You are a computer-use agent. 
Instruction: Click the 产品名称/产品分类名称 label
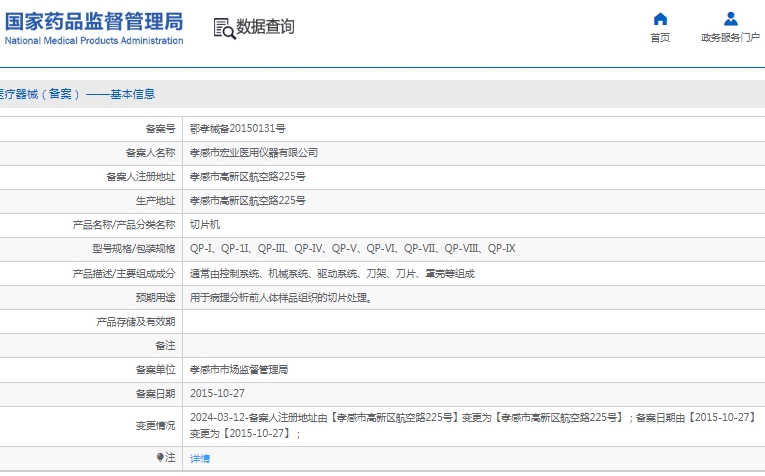point(124,224)
